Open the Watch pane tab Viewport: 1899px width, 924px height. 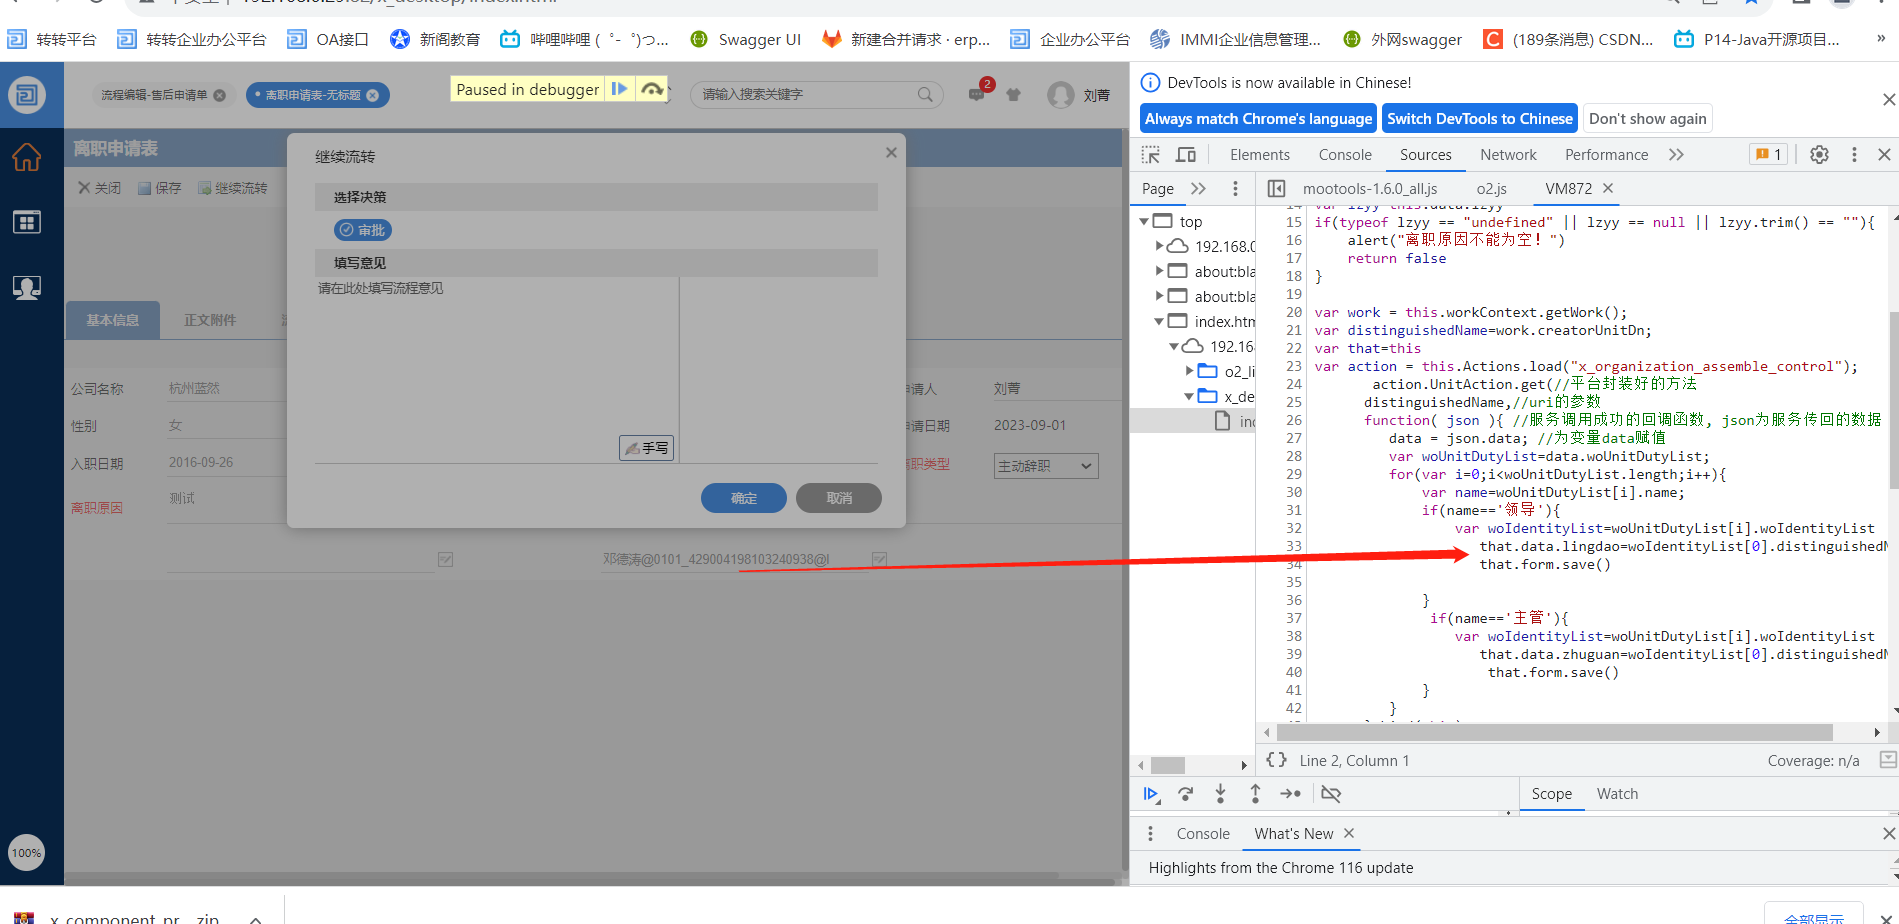[x=1617, y=794]
